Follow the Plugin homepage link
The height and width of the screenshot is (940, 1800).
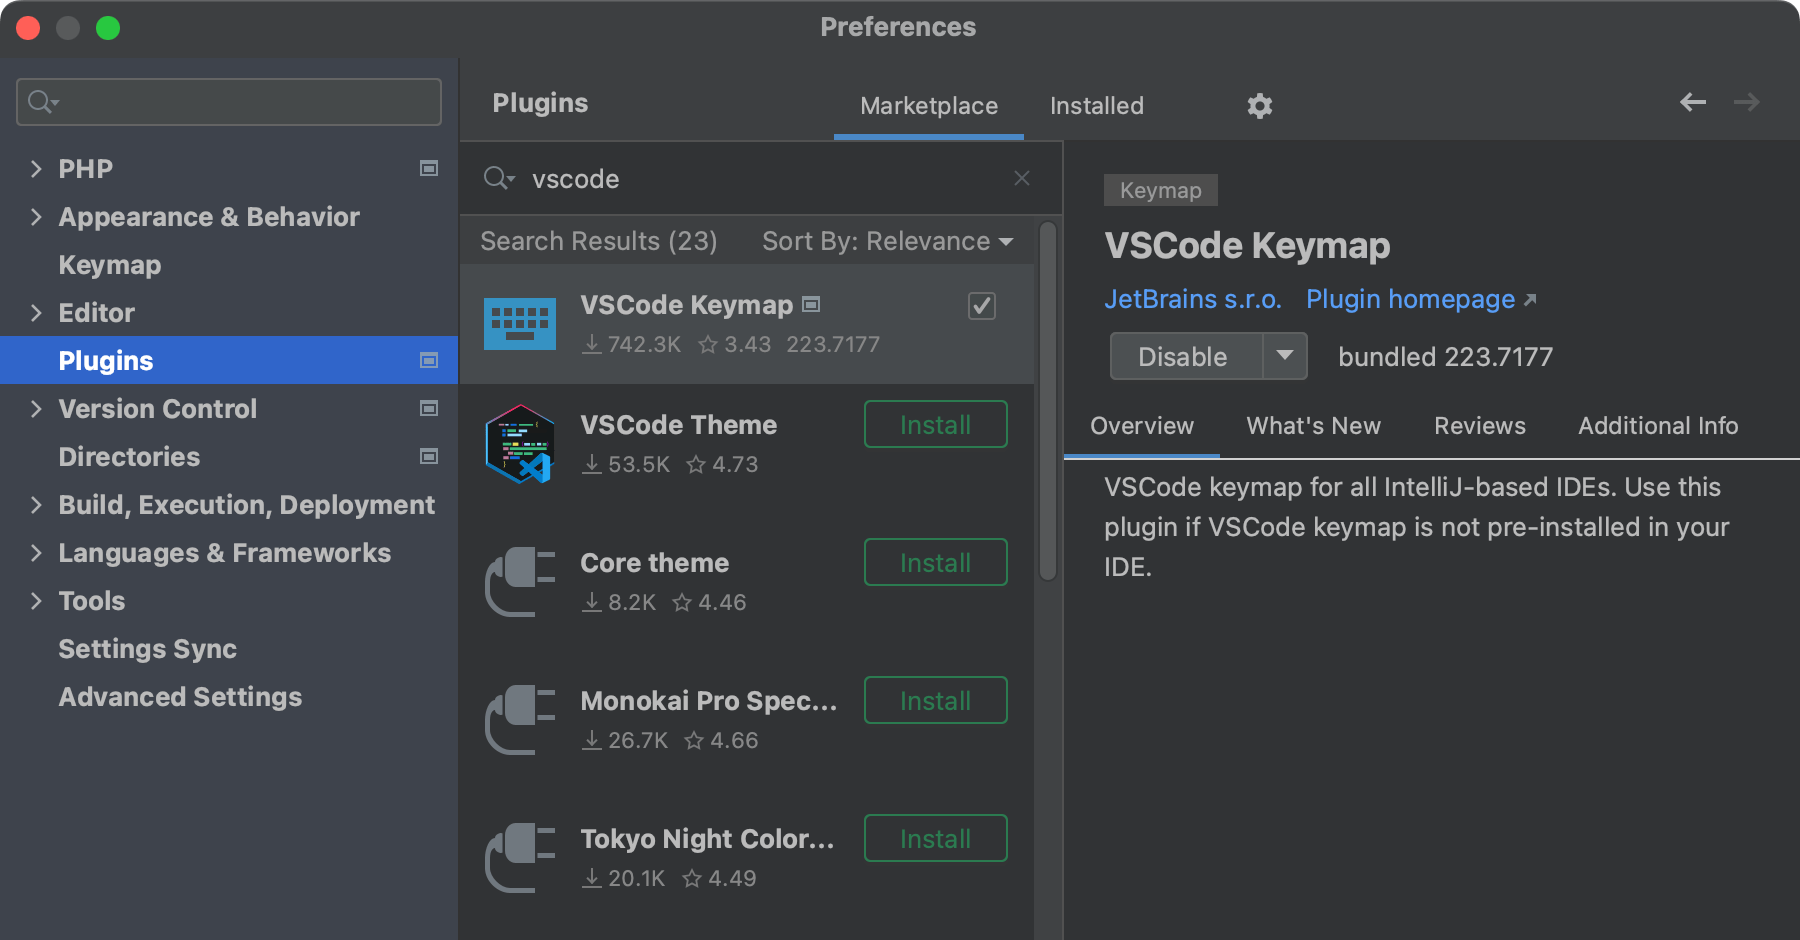tap(1410, 298)
